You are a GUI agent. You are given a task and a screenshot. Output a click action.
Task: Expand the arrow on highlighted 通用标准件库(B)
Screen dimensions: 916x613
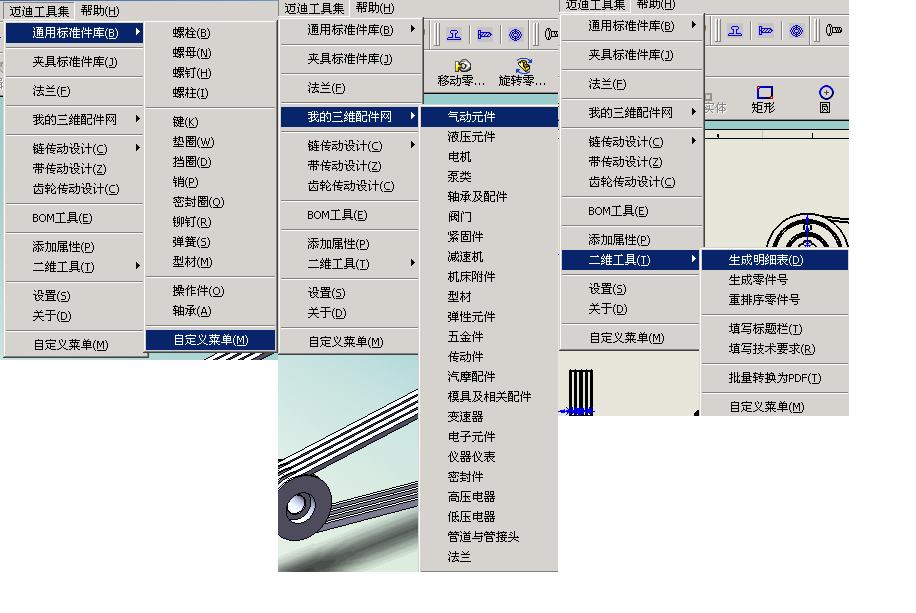pos(137,32)
